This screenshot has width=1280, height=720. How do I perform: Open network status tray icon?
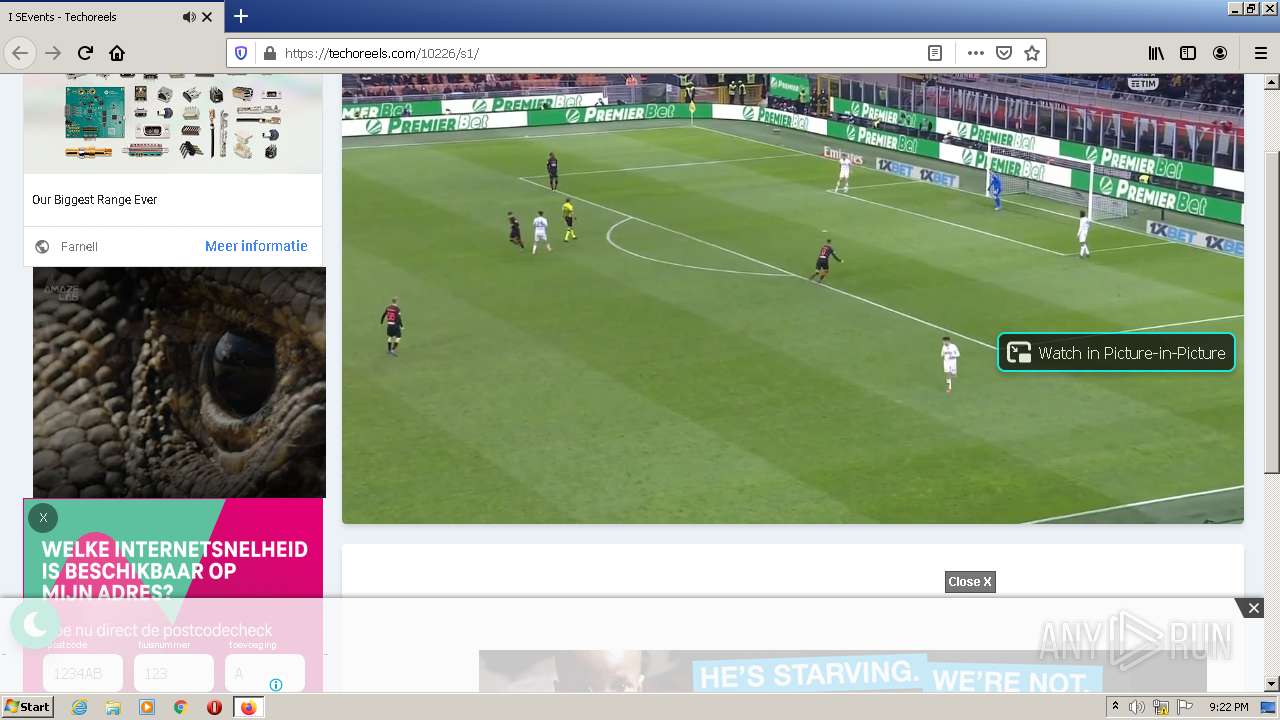click(1161, 707)
